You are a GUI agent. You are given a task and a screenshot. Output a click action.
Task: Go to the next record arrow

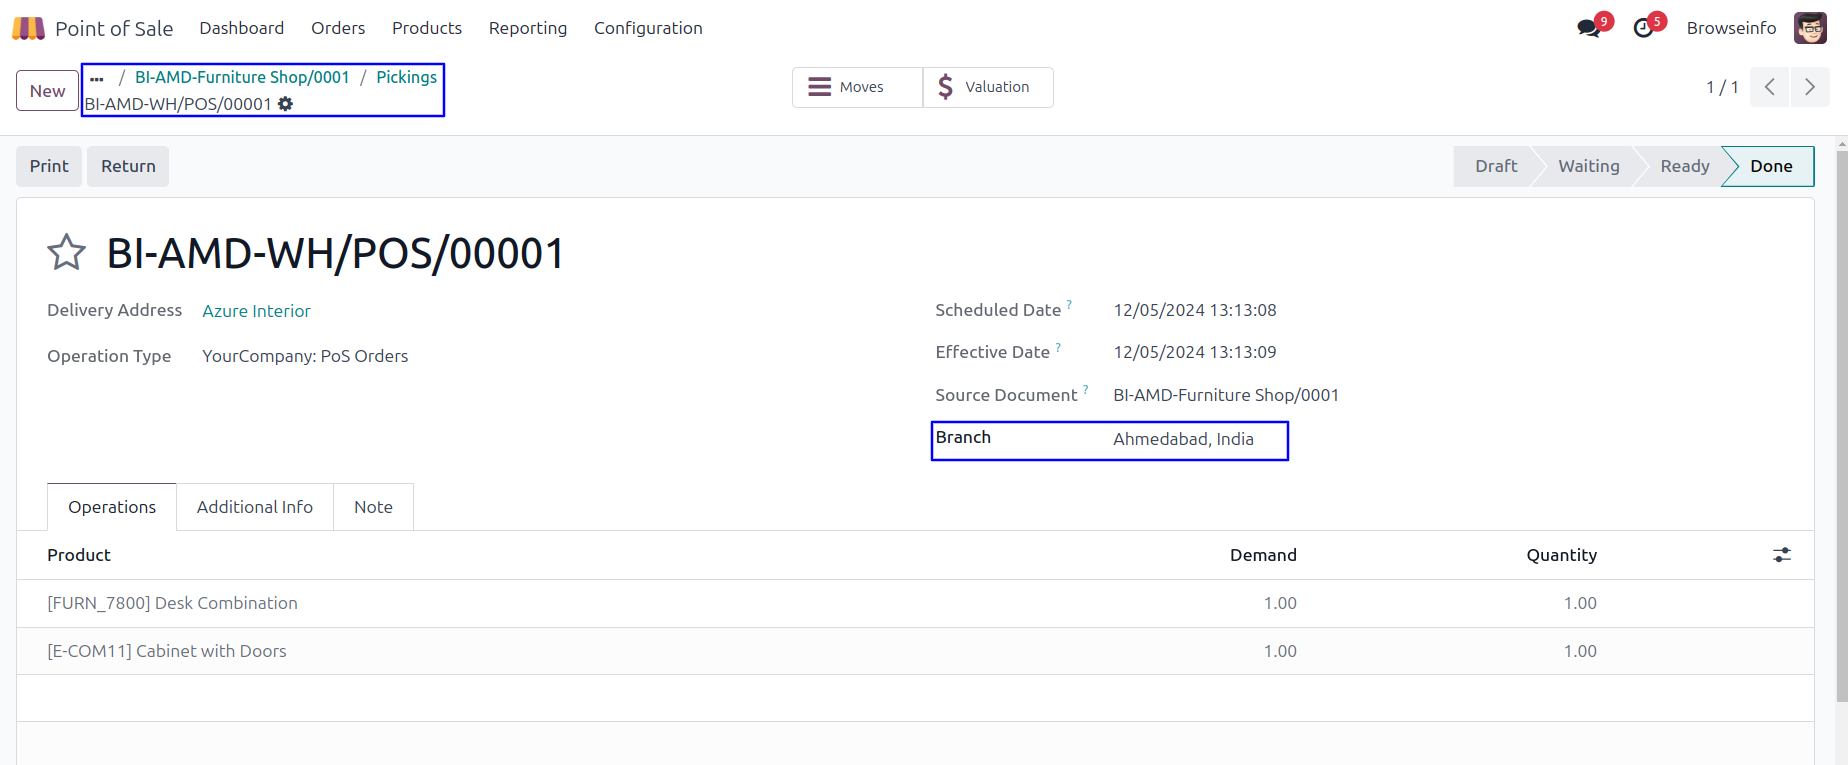click(1809, 87)
